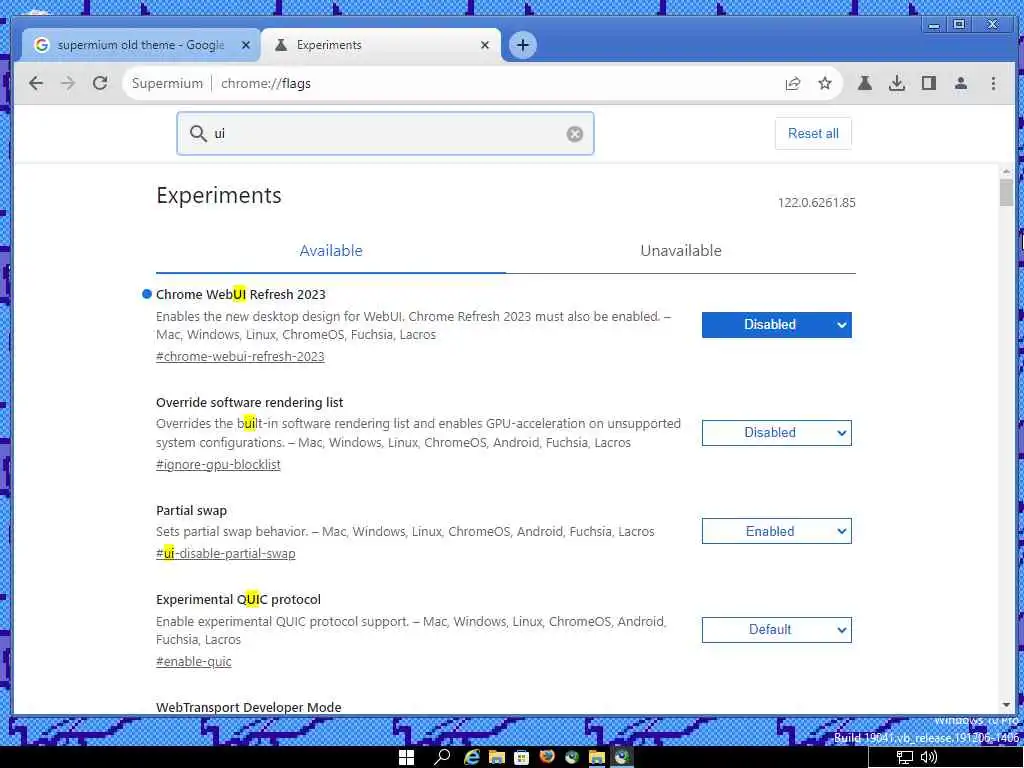Clear the flags search with the X icon
The width and height of the screenshot is (1024, 768).
[575, 134]
